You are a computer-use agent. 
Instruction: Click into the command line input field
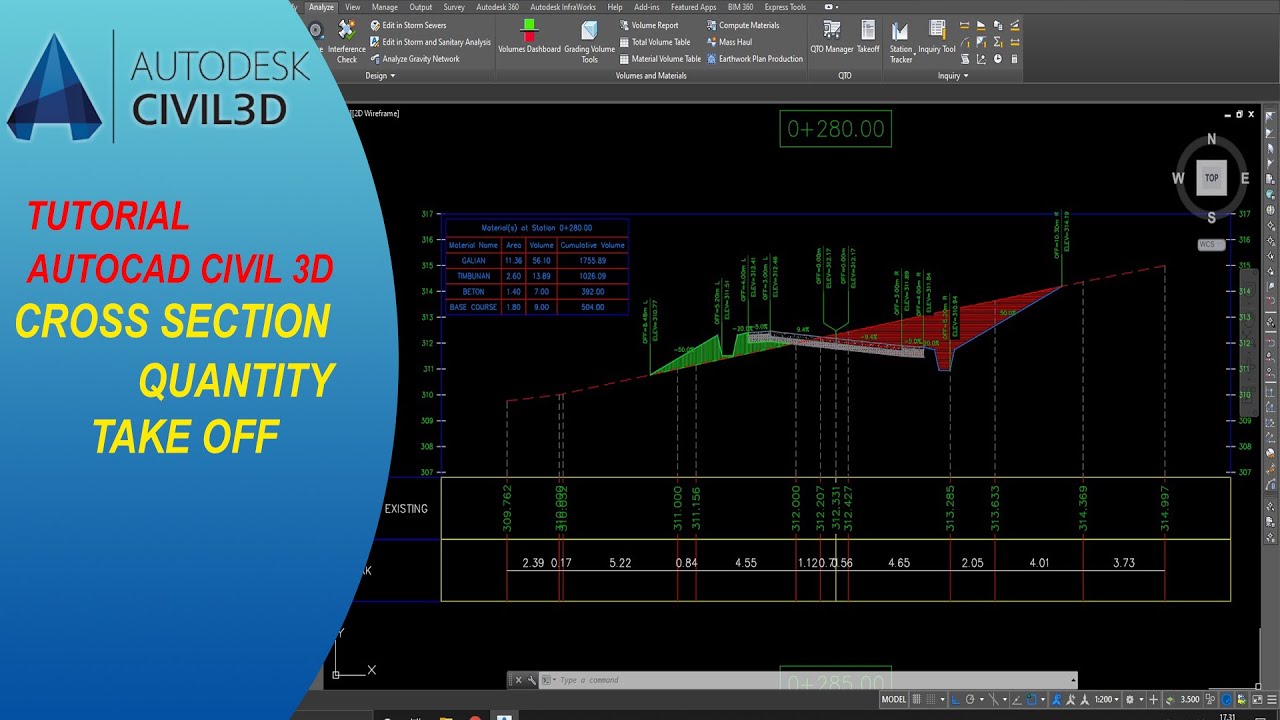click(810, 680)
